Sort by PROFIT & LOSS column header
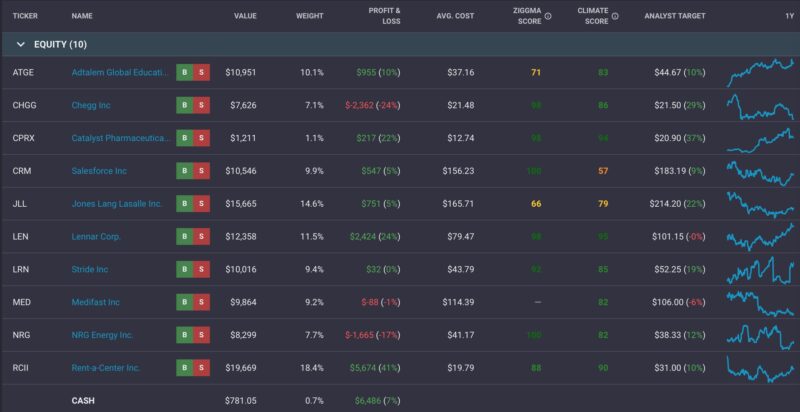The height and width of the screenshot is (412, 800). point(385,16)
